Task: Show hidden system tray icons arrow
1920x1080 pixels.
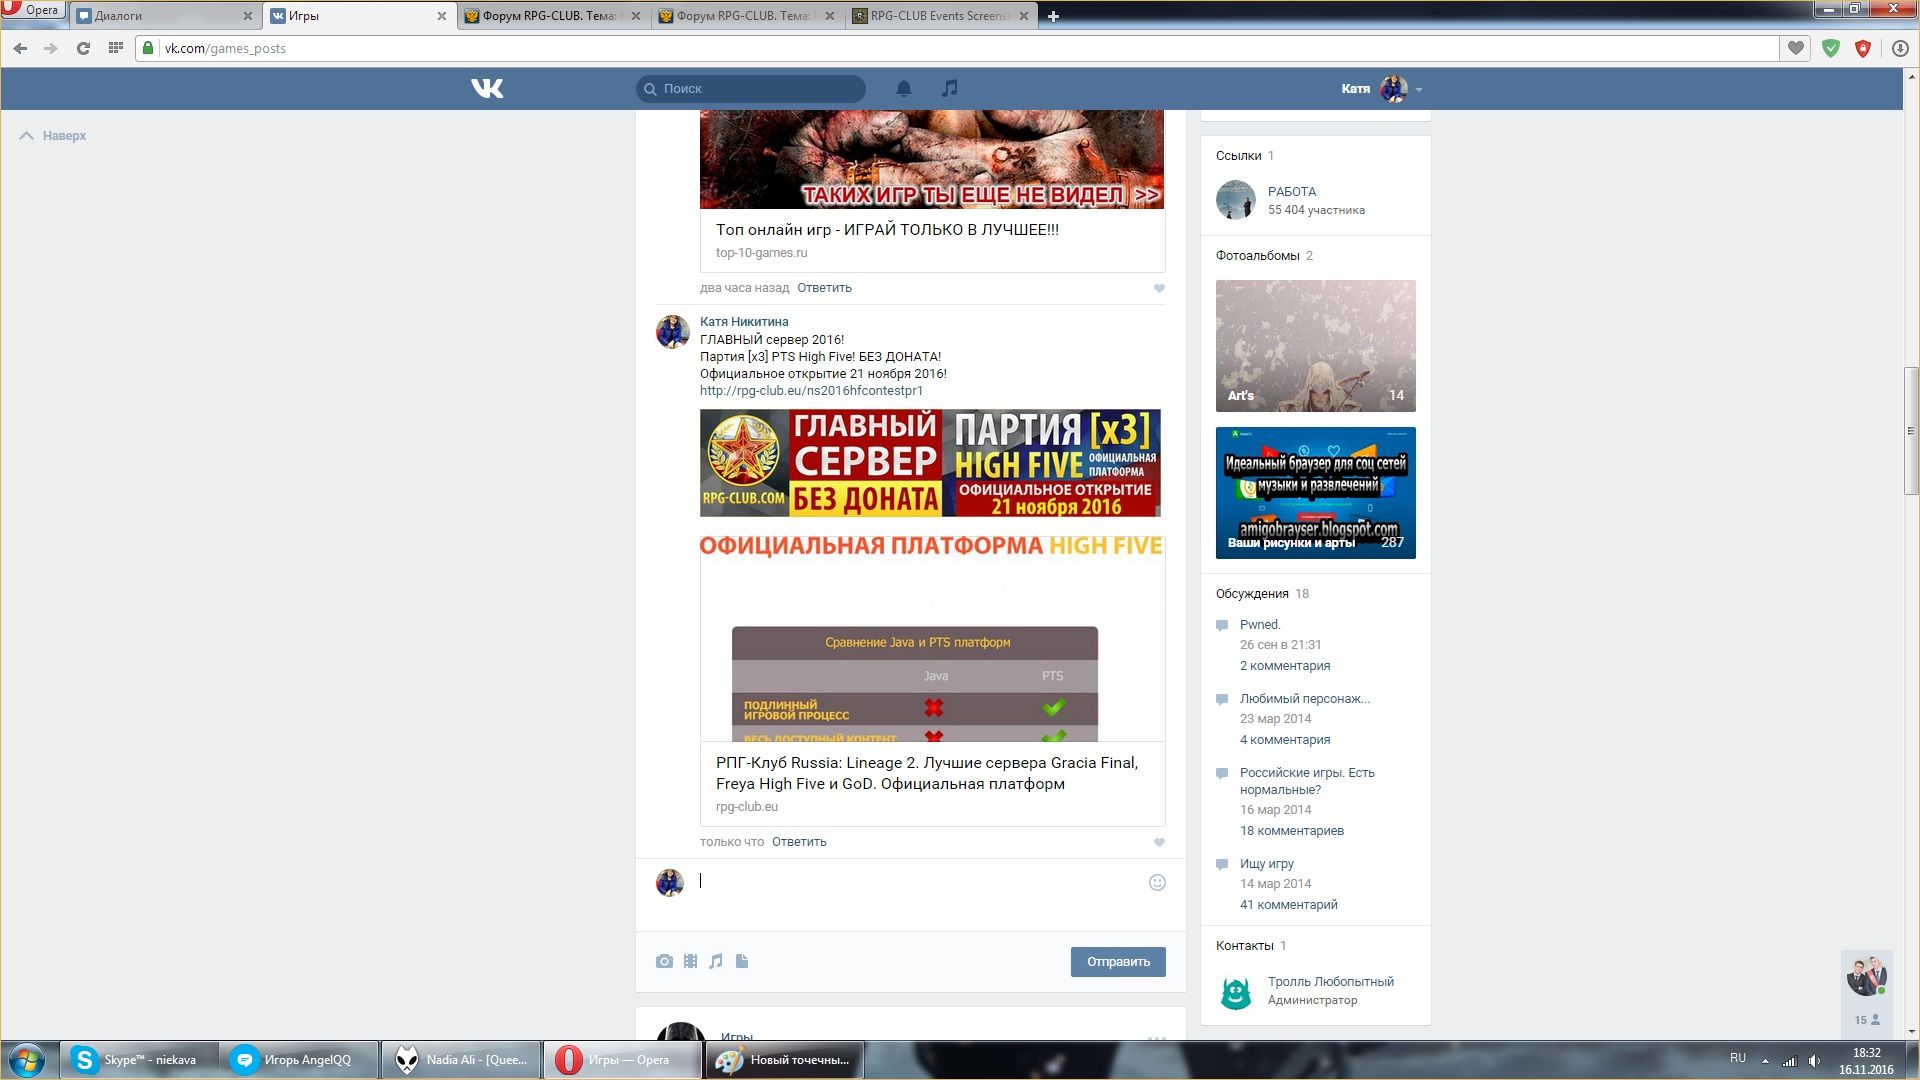Action: click(x=1765, y=1060)
